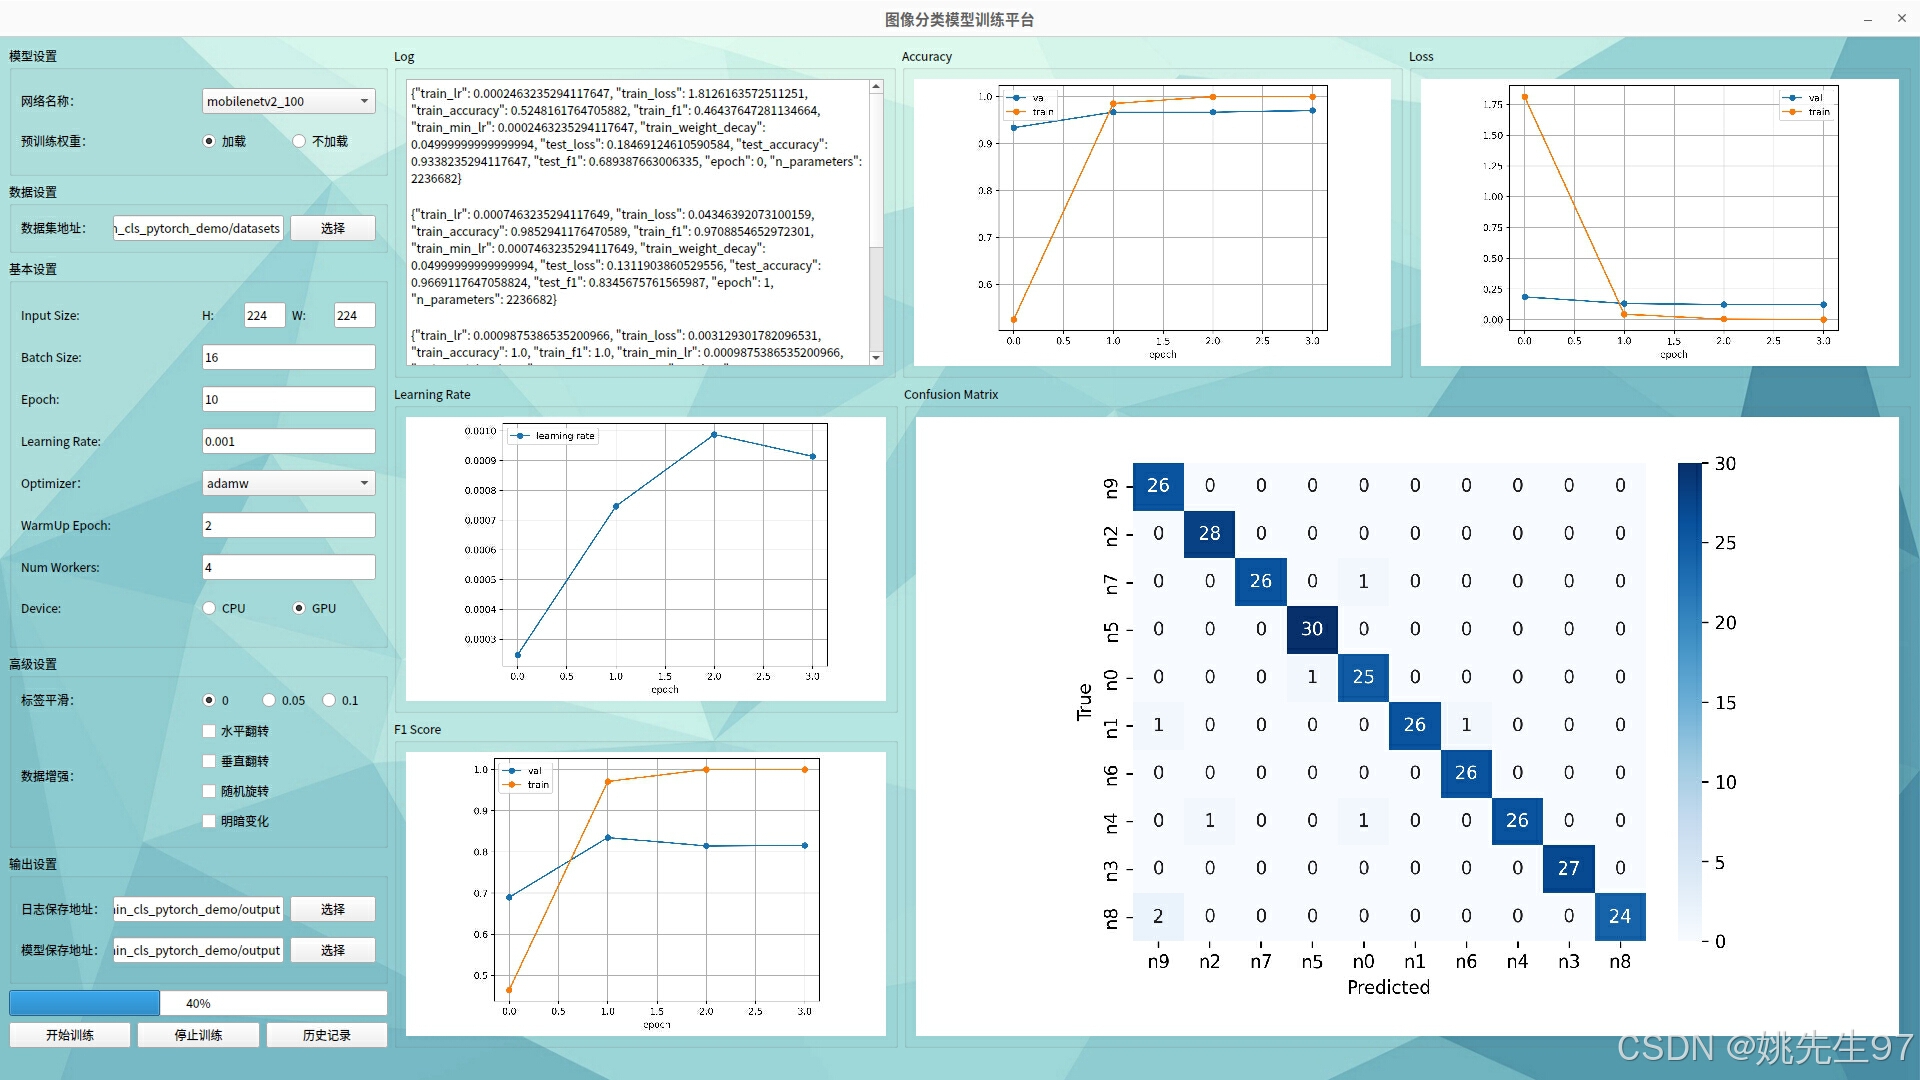Click 选择 button for log save path
1920x1080 pixels.
(333, 909)
